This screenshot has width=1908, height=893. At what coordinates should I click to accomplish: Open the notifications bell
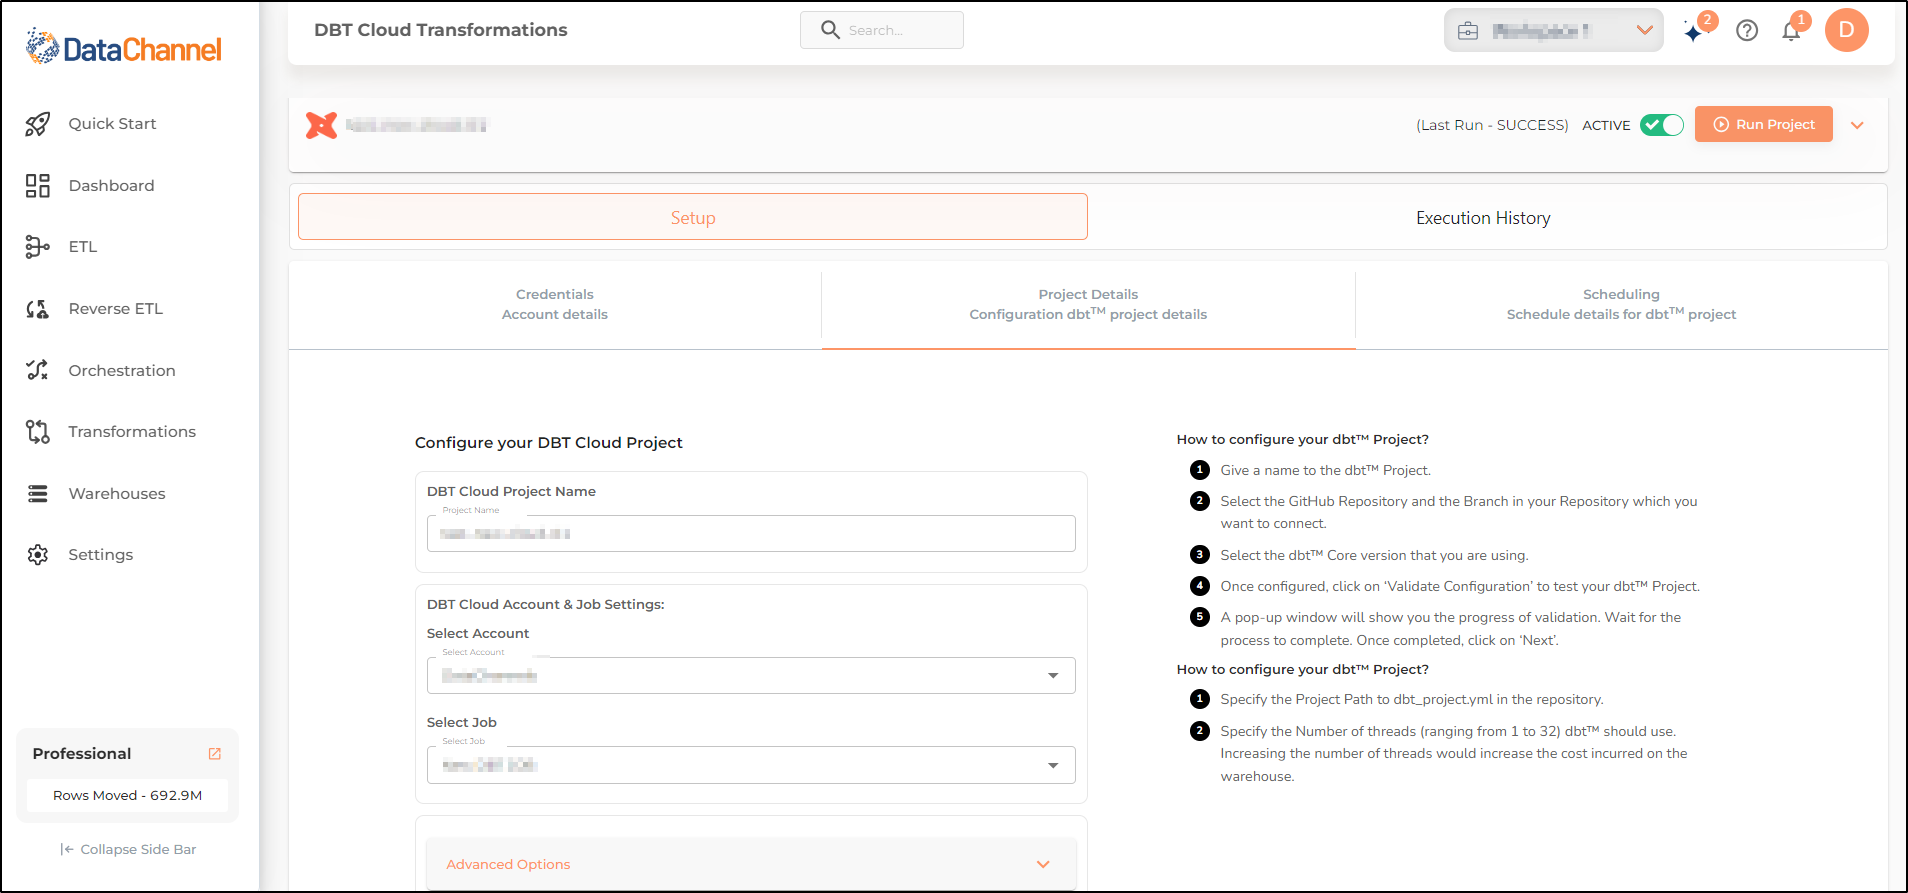click(1791, 32)
